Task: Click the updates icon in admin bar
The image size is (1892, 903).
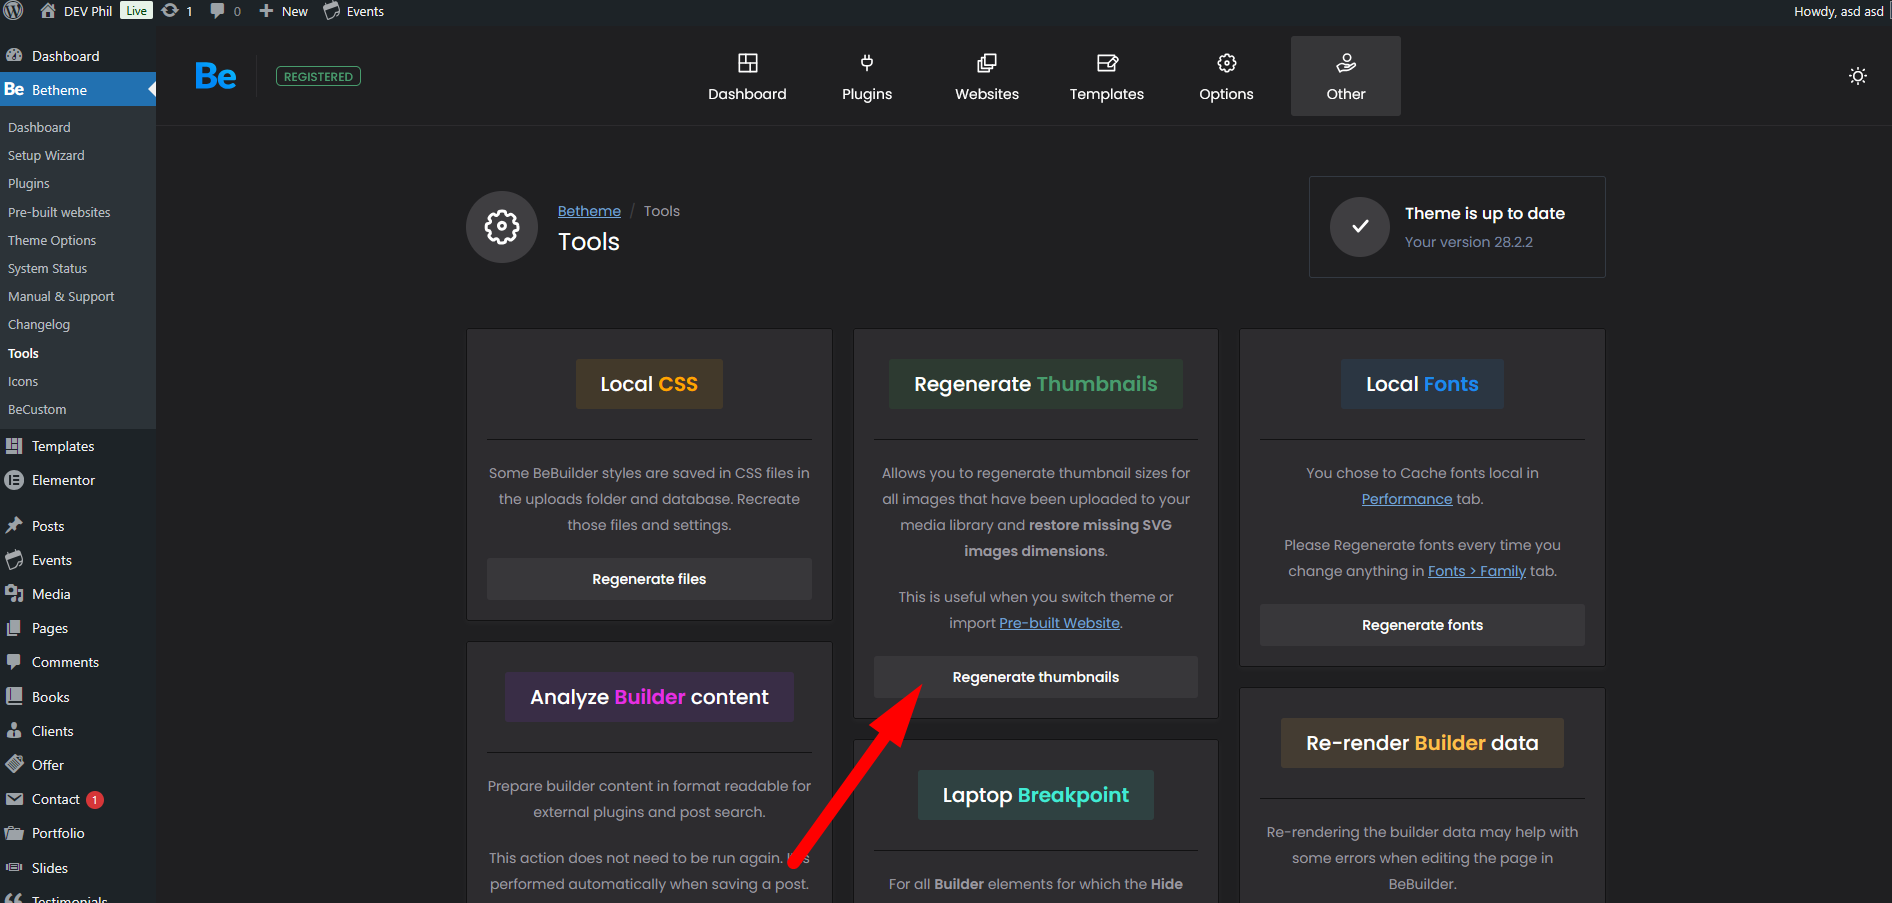Action: pos(177,11)
